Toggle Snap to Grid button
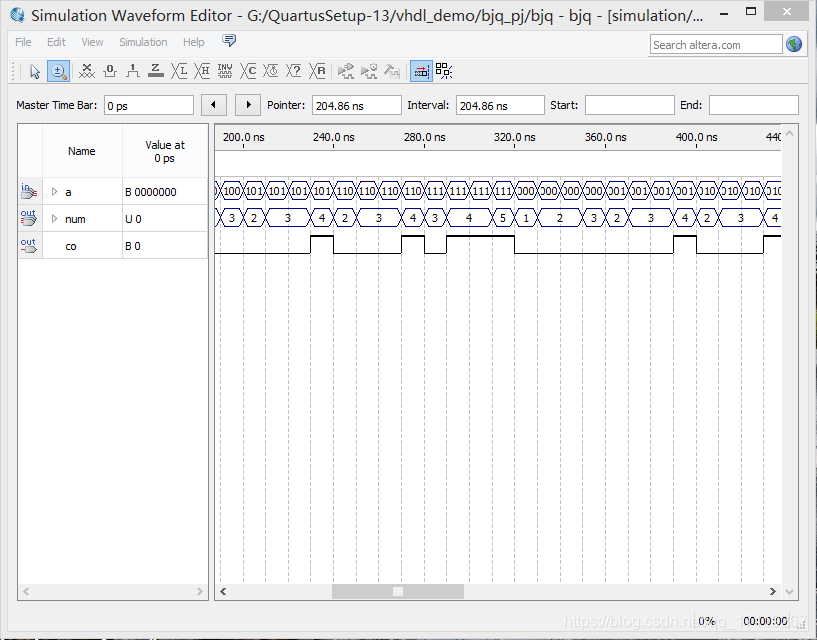817x640 pixels. [x=421, y=71]
